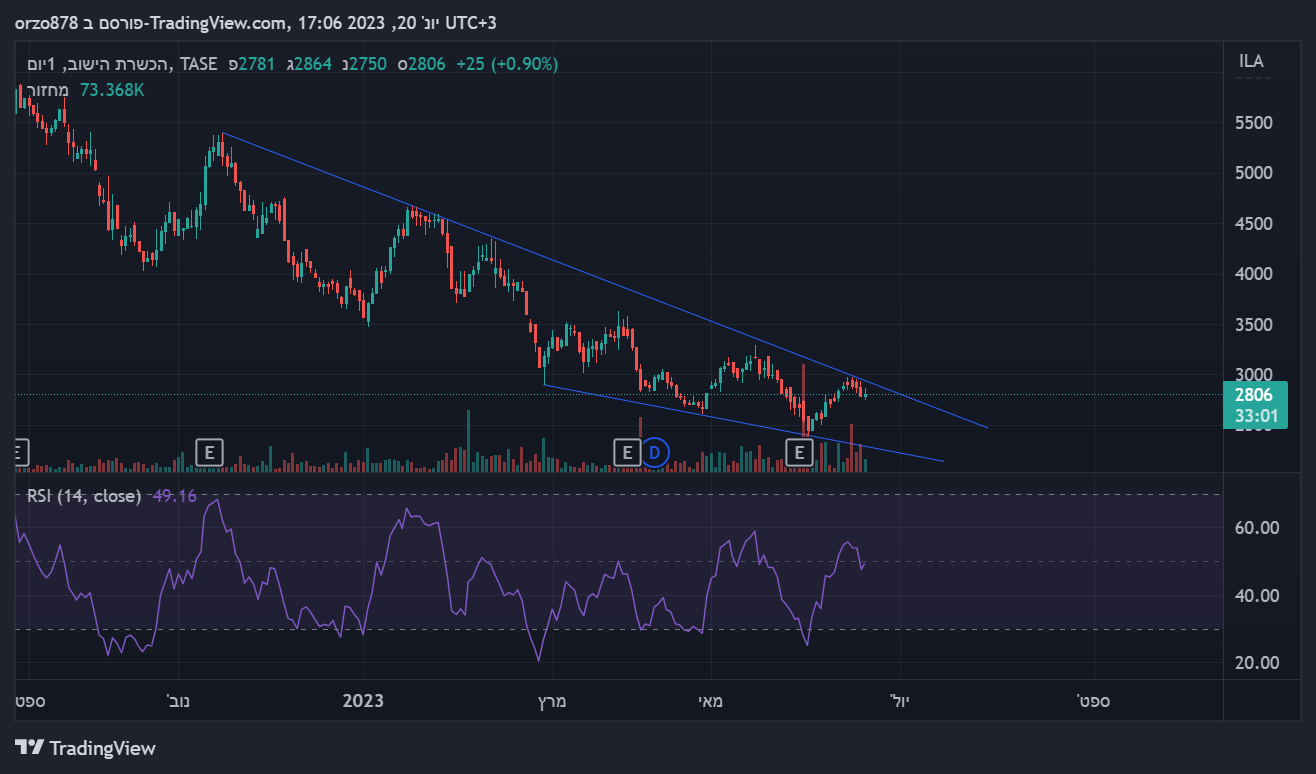Click the 4500 price axis label
1316x774 pixels.
pos(1253,224)
